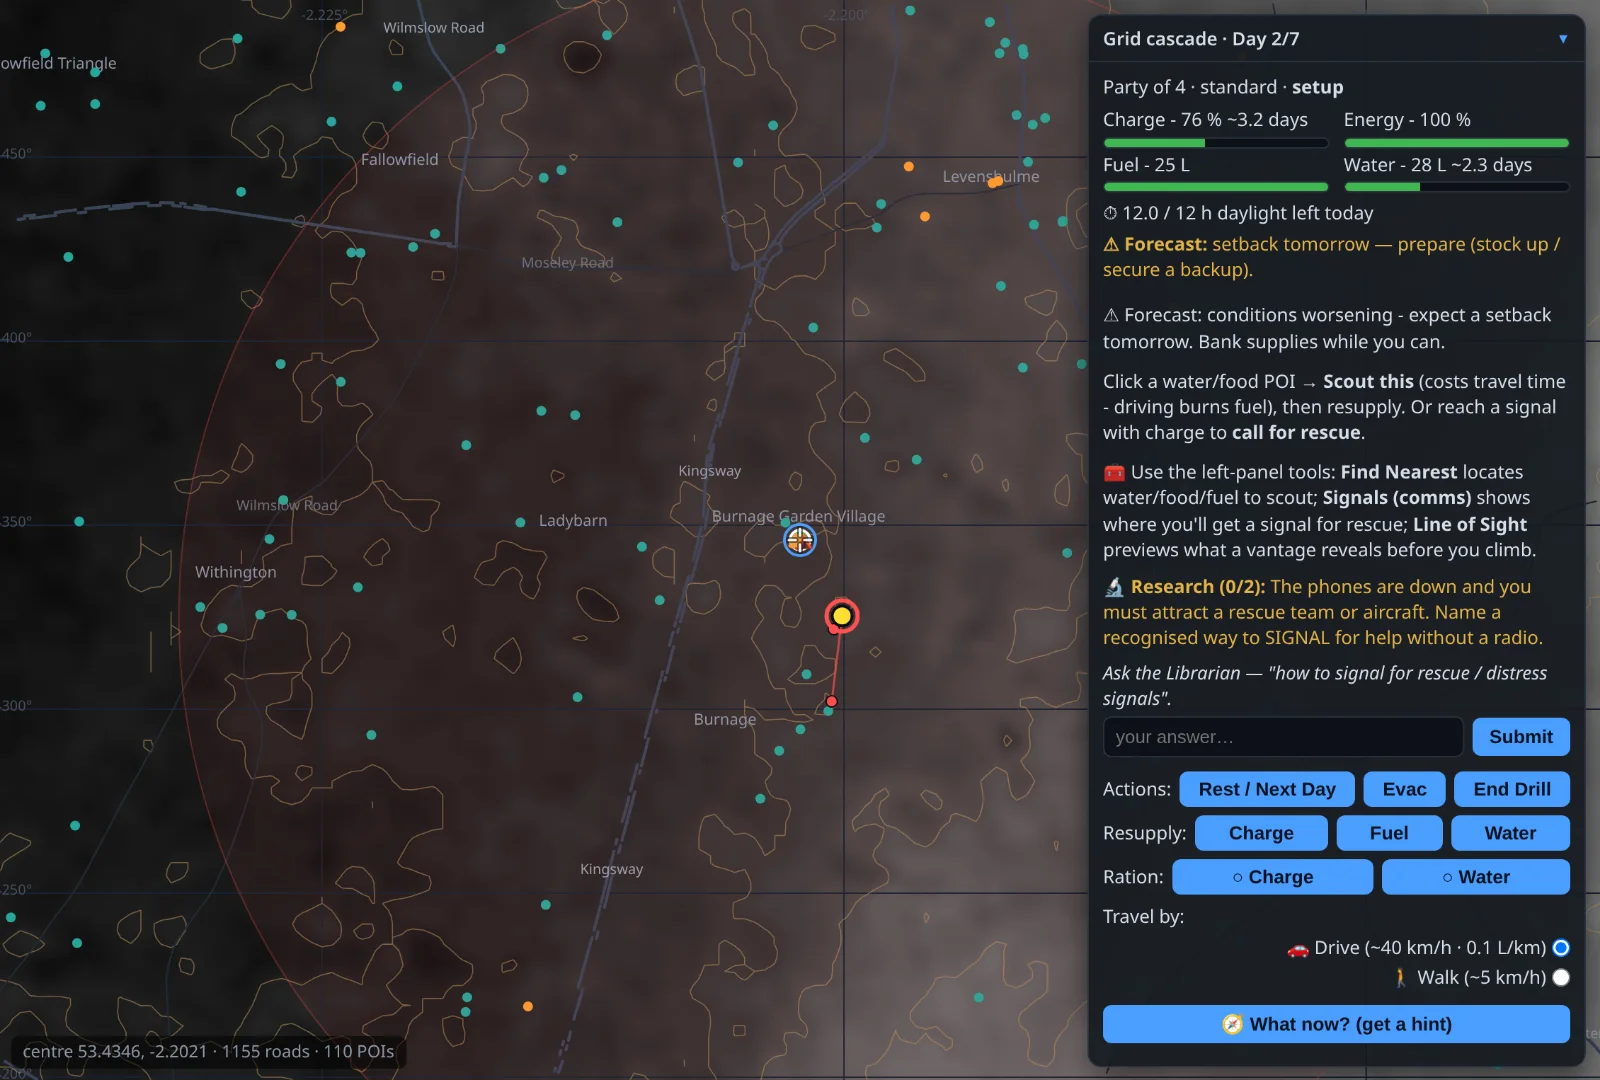The height and width of the screenshot is (1080, 1600).
Task: Resupply Water button
Action: tap(1510, 833)
